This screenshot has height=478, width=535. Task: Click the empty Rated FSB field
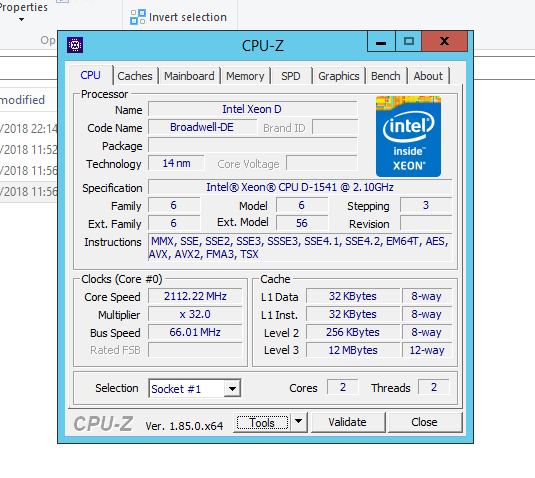click(x=195, y=350)
